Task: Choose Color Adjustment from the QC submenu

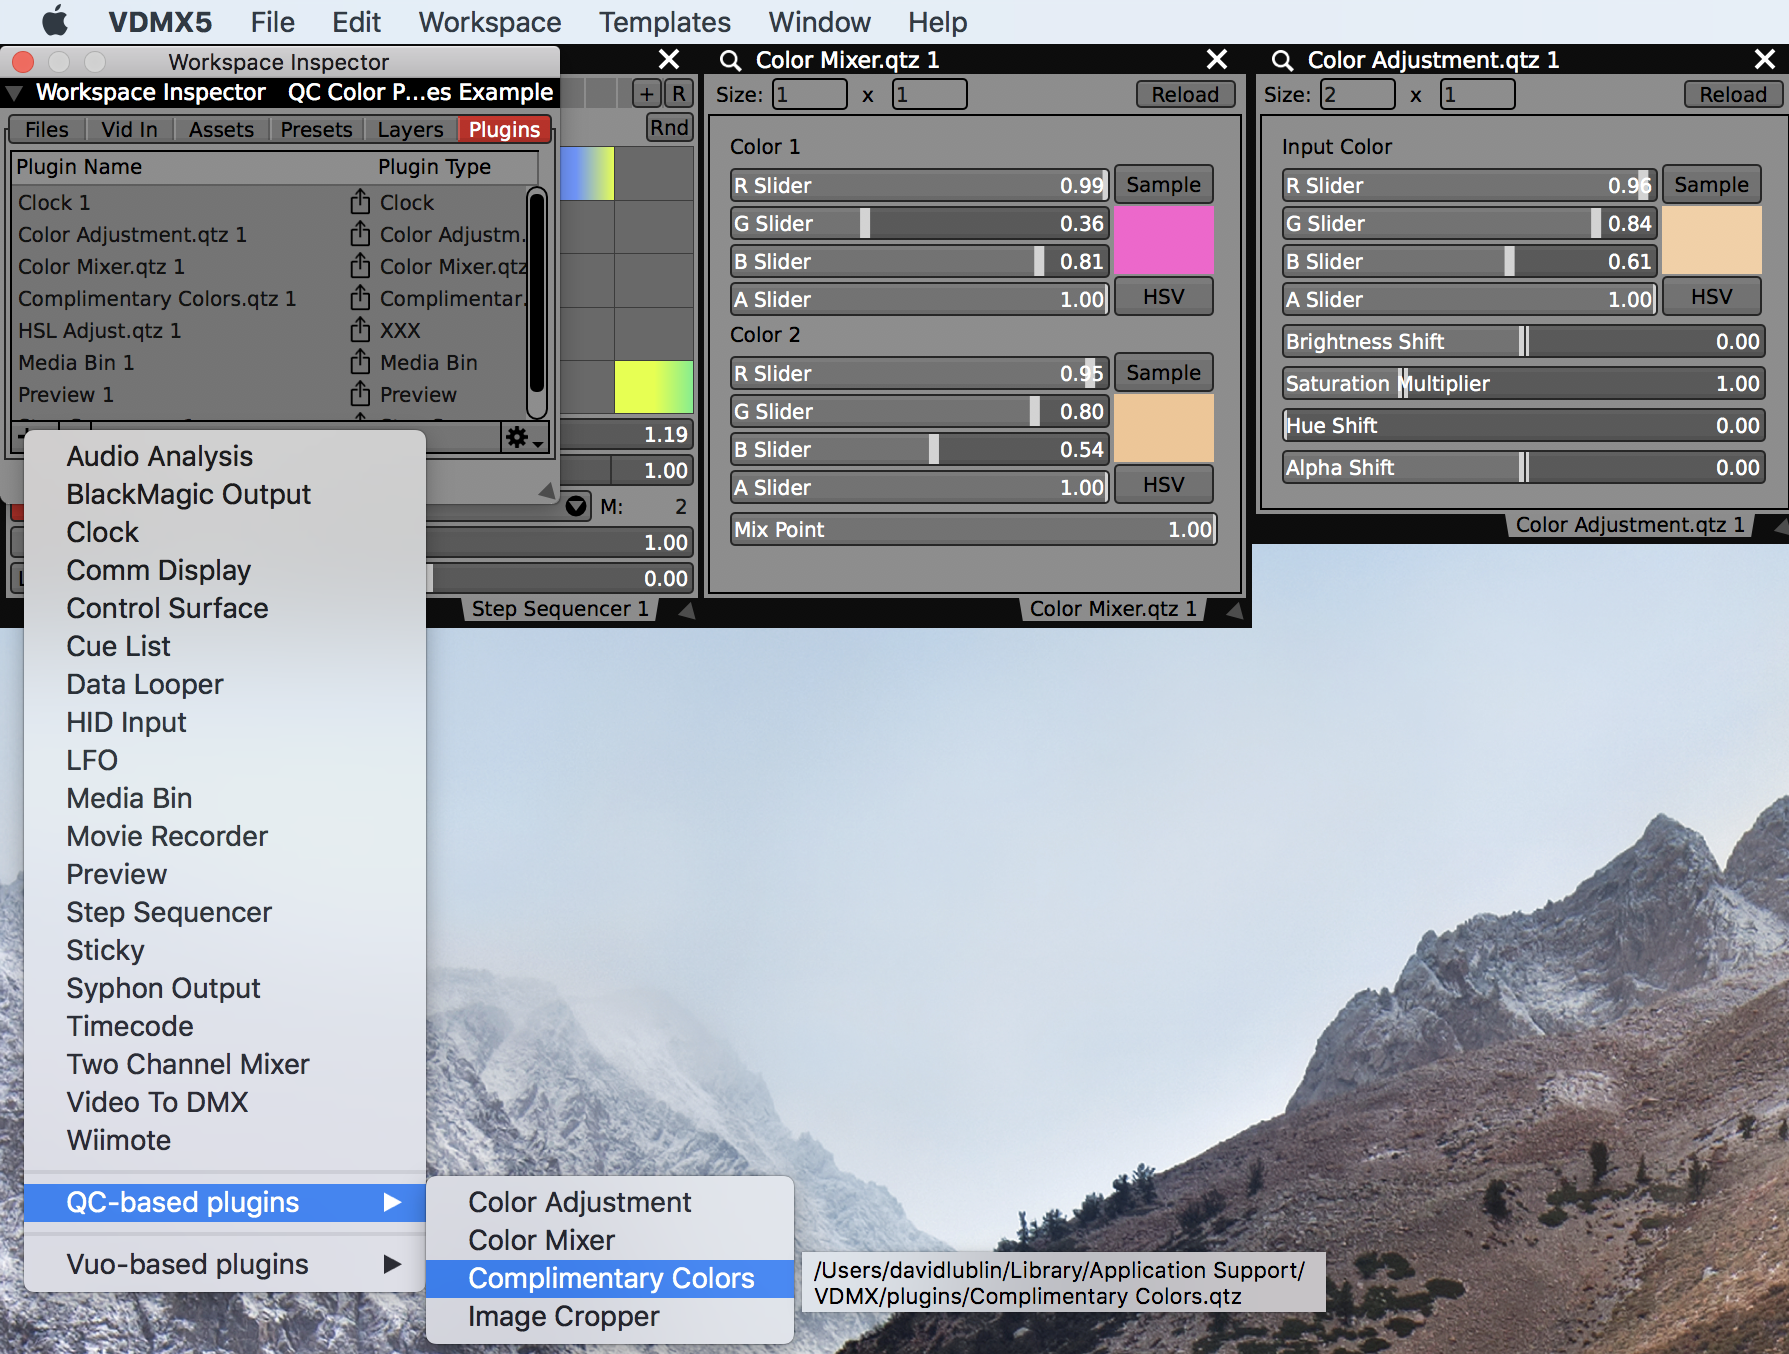Action: [x=610, y=1202]
